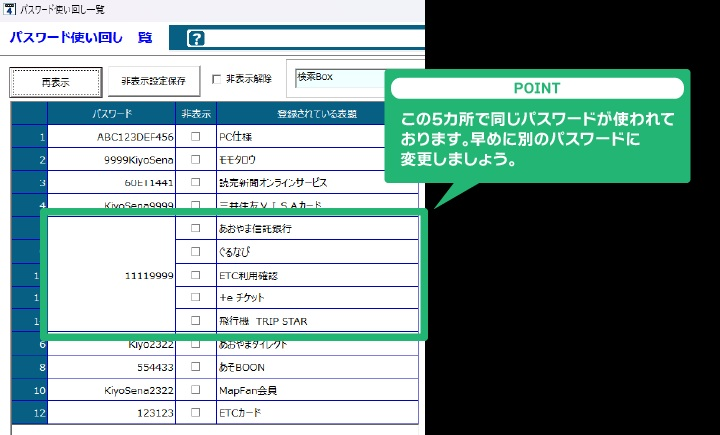The image size is (720, 435).
Task: Select the title cell MapFan会員
Action: (317, 390)
